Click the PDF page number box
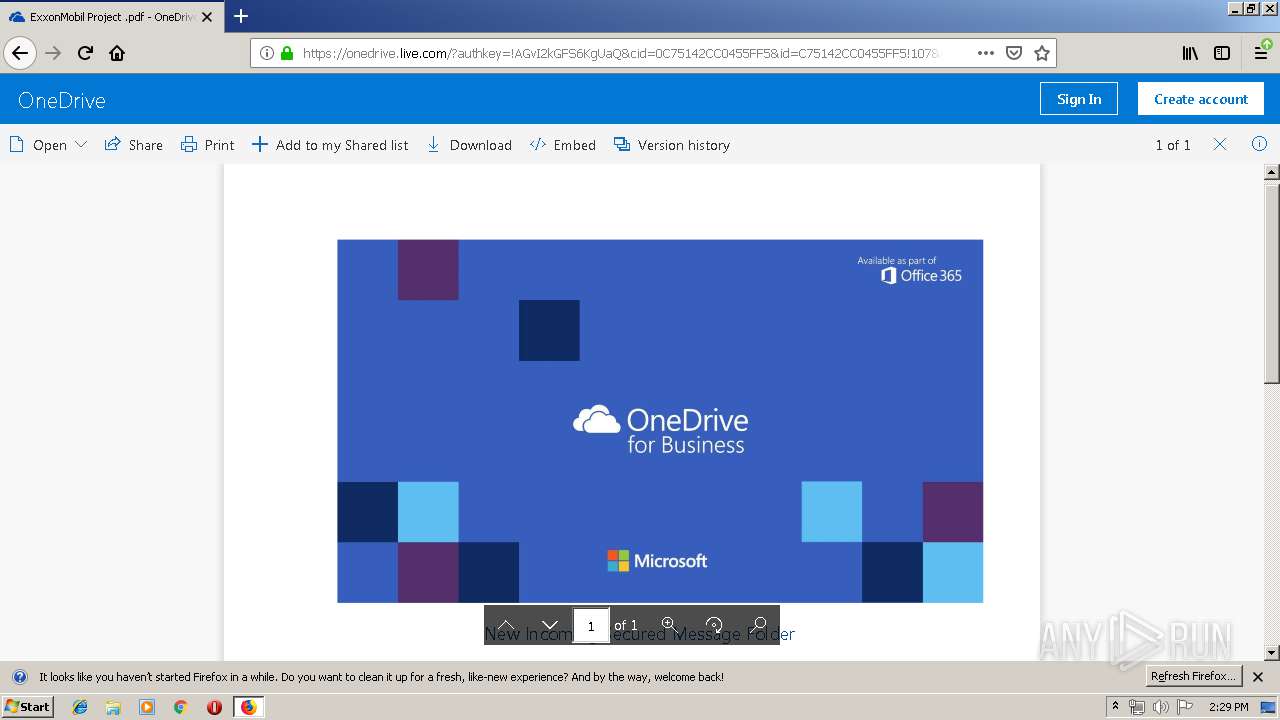 pyautogui.click(x=591, y=626)
